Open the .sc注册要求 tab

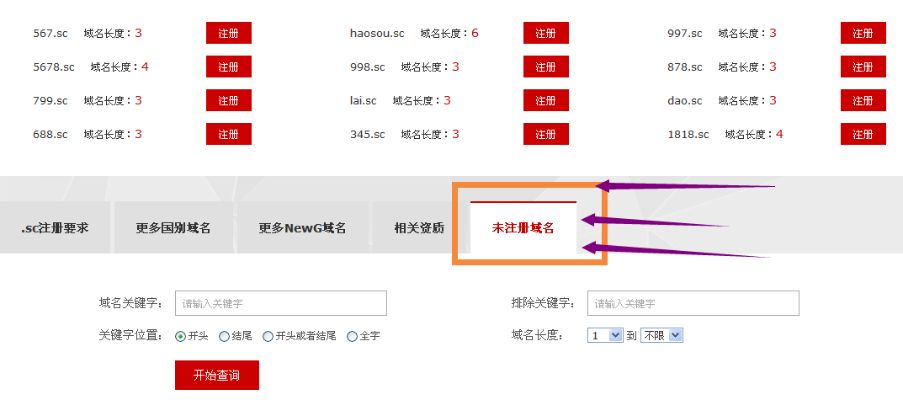click(55, 228)
